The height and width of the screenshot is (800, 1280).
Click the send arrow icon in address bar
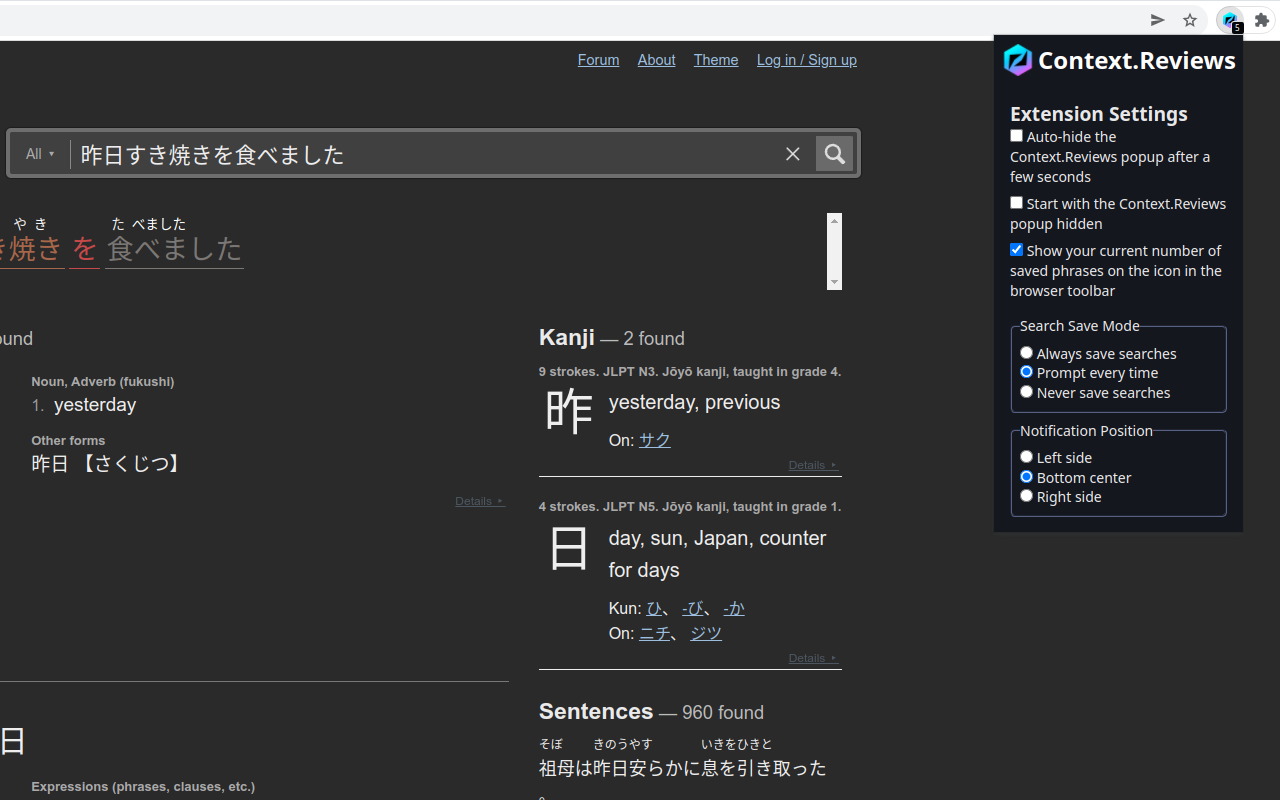[1158, 20]
